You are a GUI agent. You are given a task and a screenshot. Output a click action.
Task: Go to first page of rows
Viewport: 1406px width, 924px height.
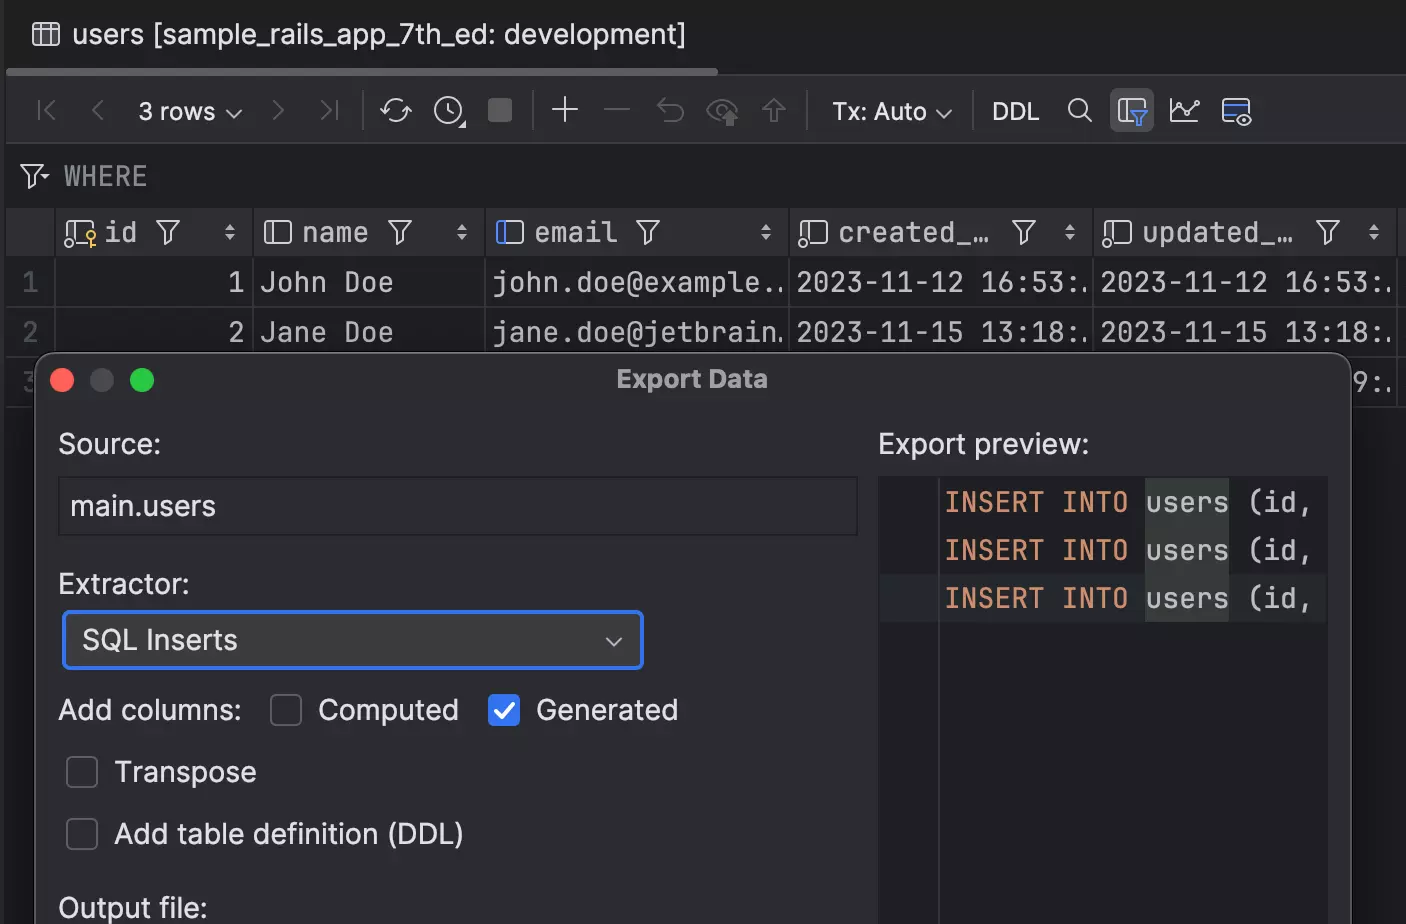click(x=46, y=110)
